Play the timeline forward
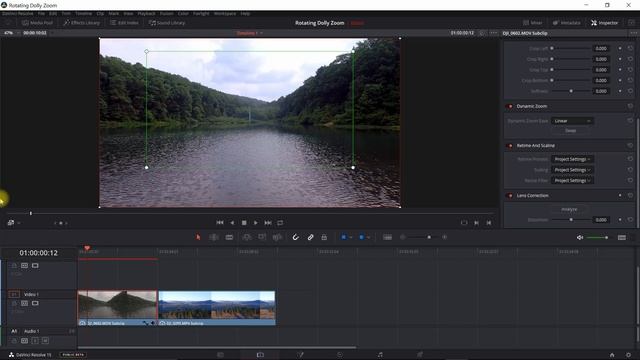Screen dimensions: 640x360 point(256,223)
